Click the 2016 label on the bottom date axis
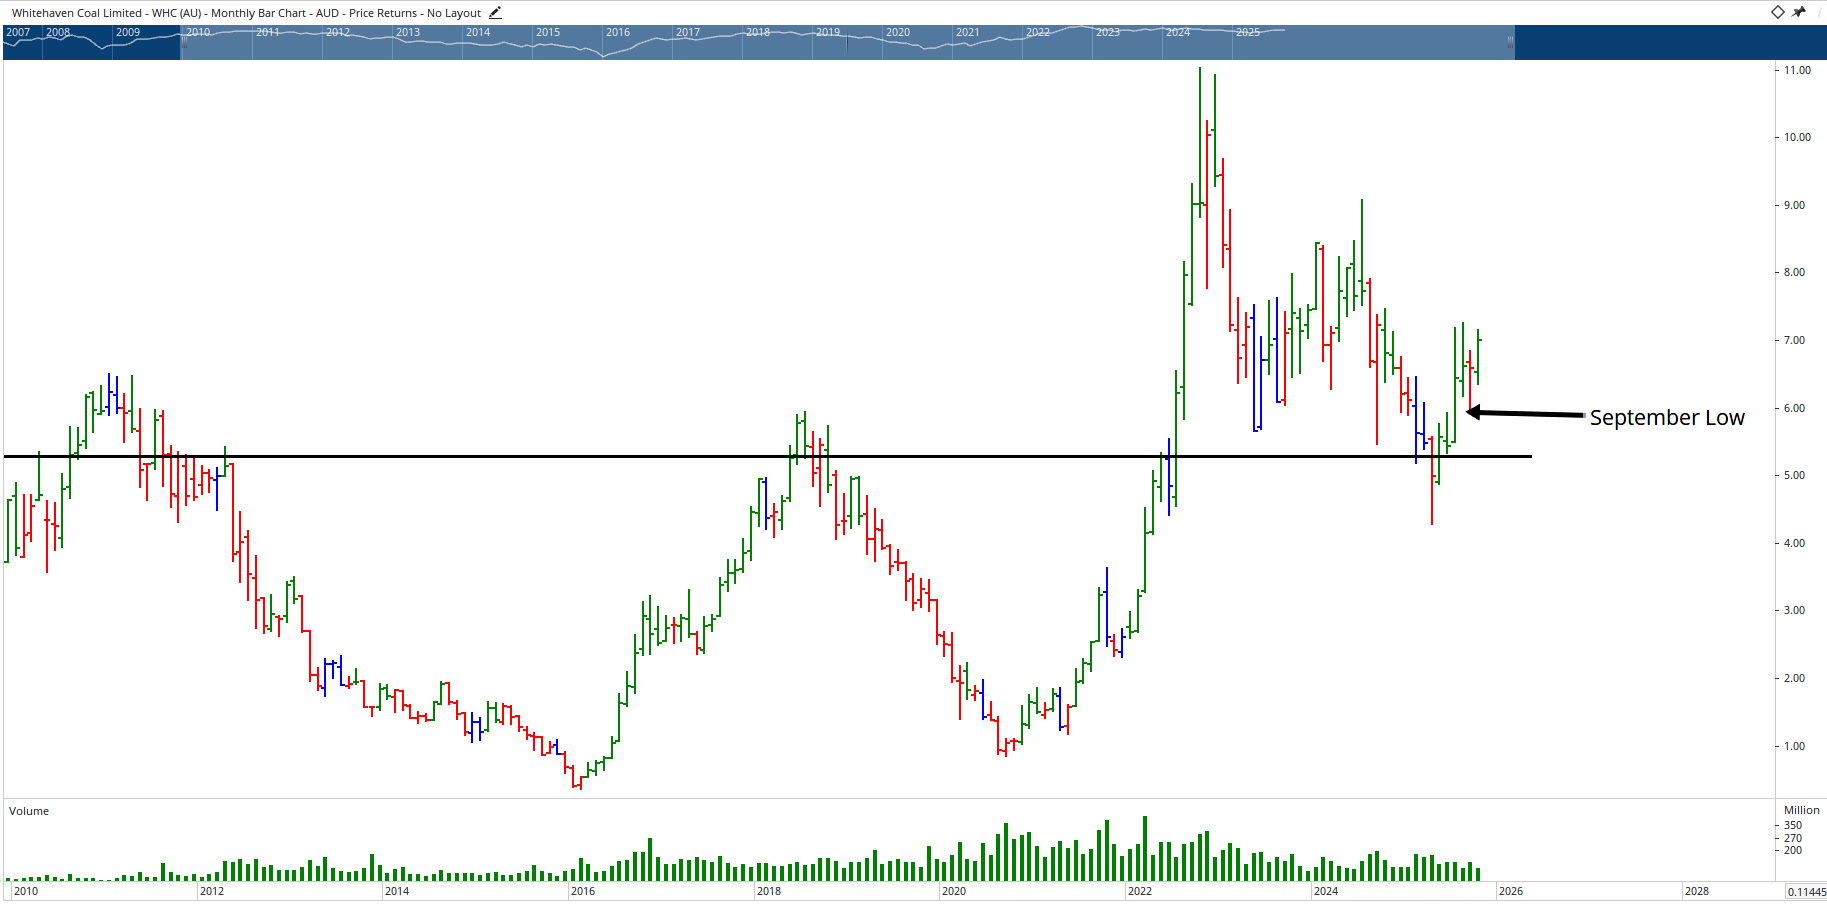The height and width of the screenshot is (906, 1827). click(582, 891)
